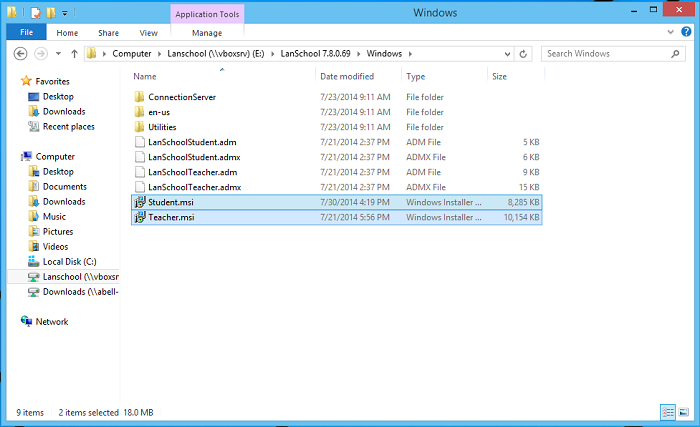Select the LanSchoolStudent.admx file icon

coord(140,157)
